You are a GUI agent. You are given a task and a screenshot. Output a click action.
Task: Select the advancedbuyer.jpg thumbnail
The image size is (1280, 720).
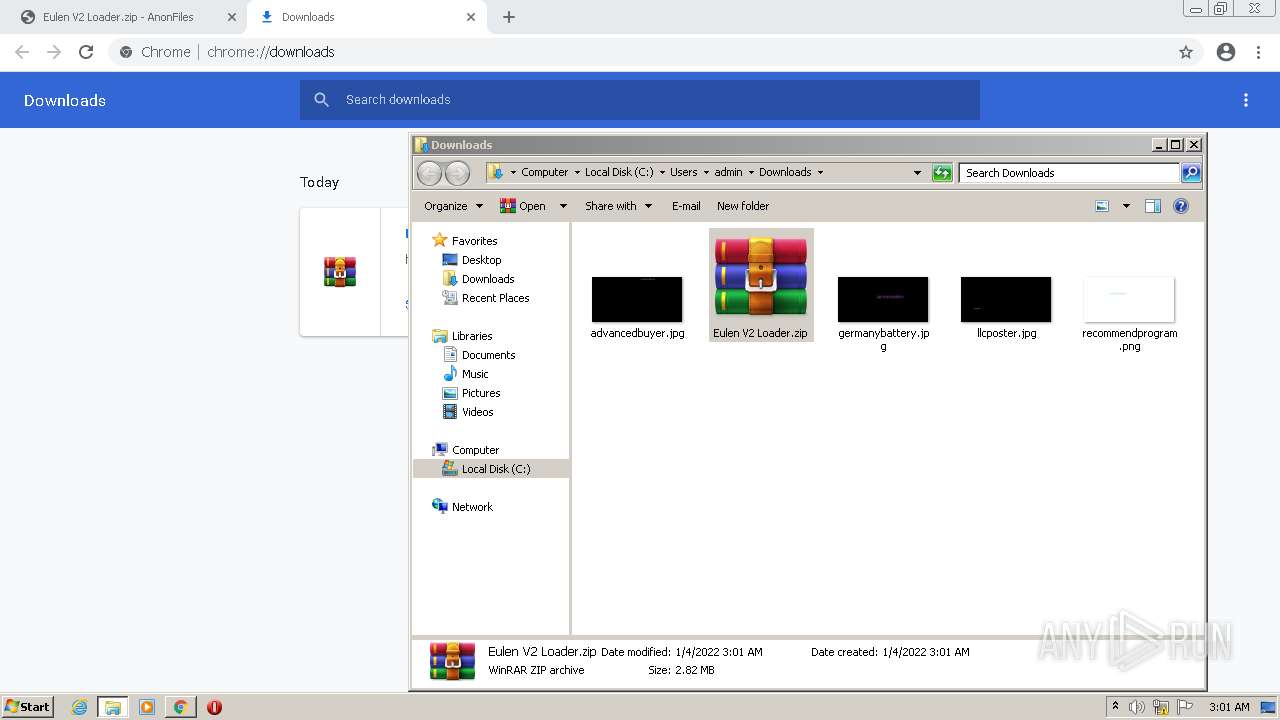[637, 300]
